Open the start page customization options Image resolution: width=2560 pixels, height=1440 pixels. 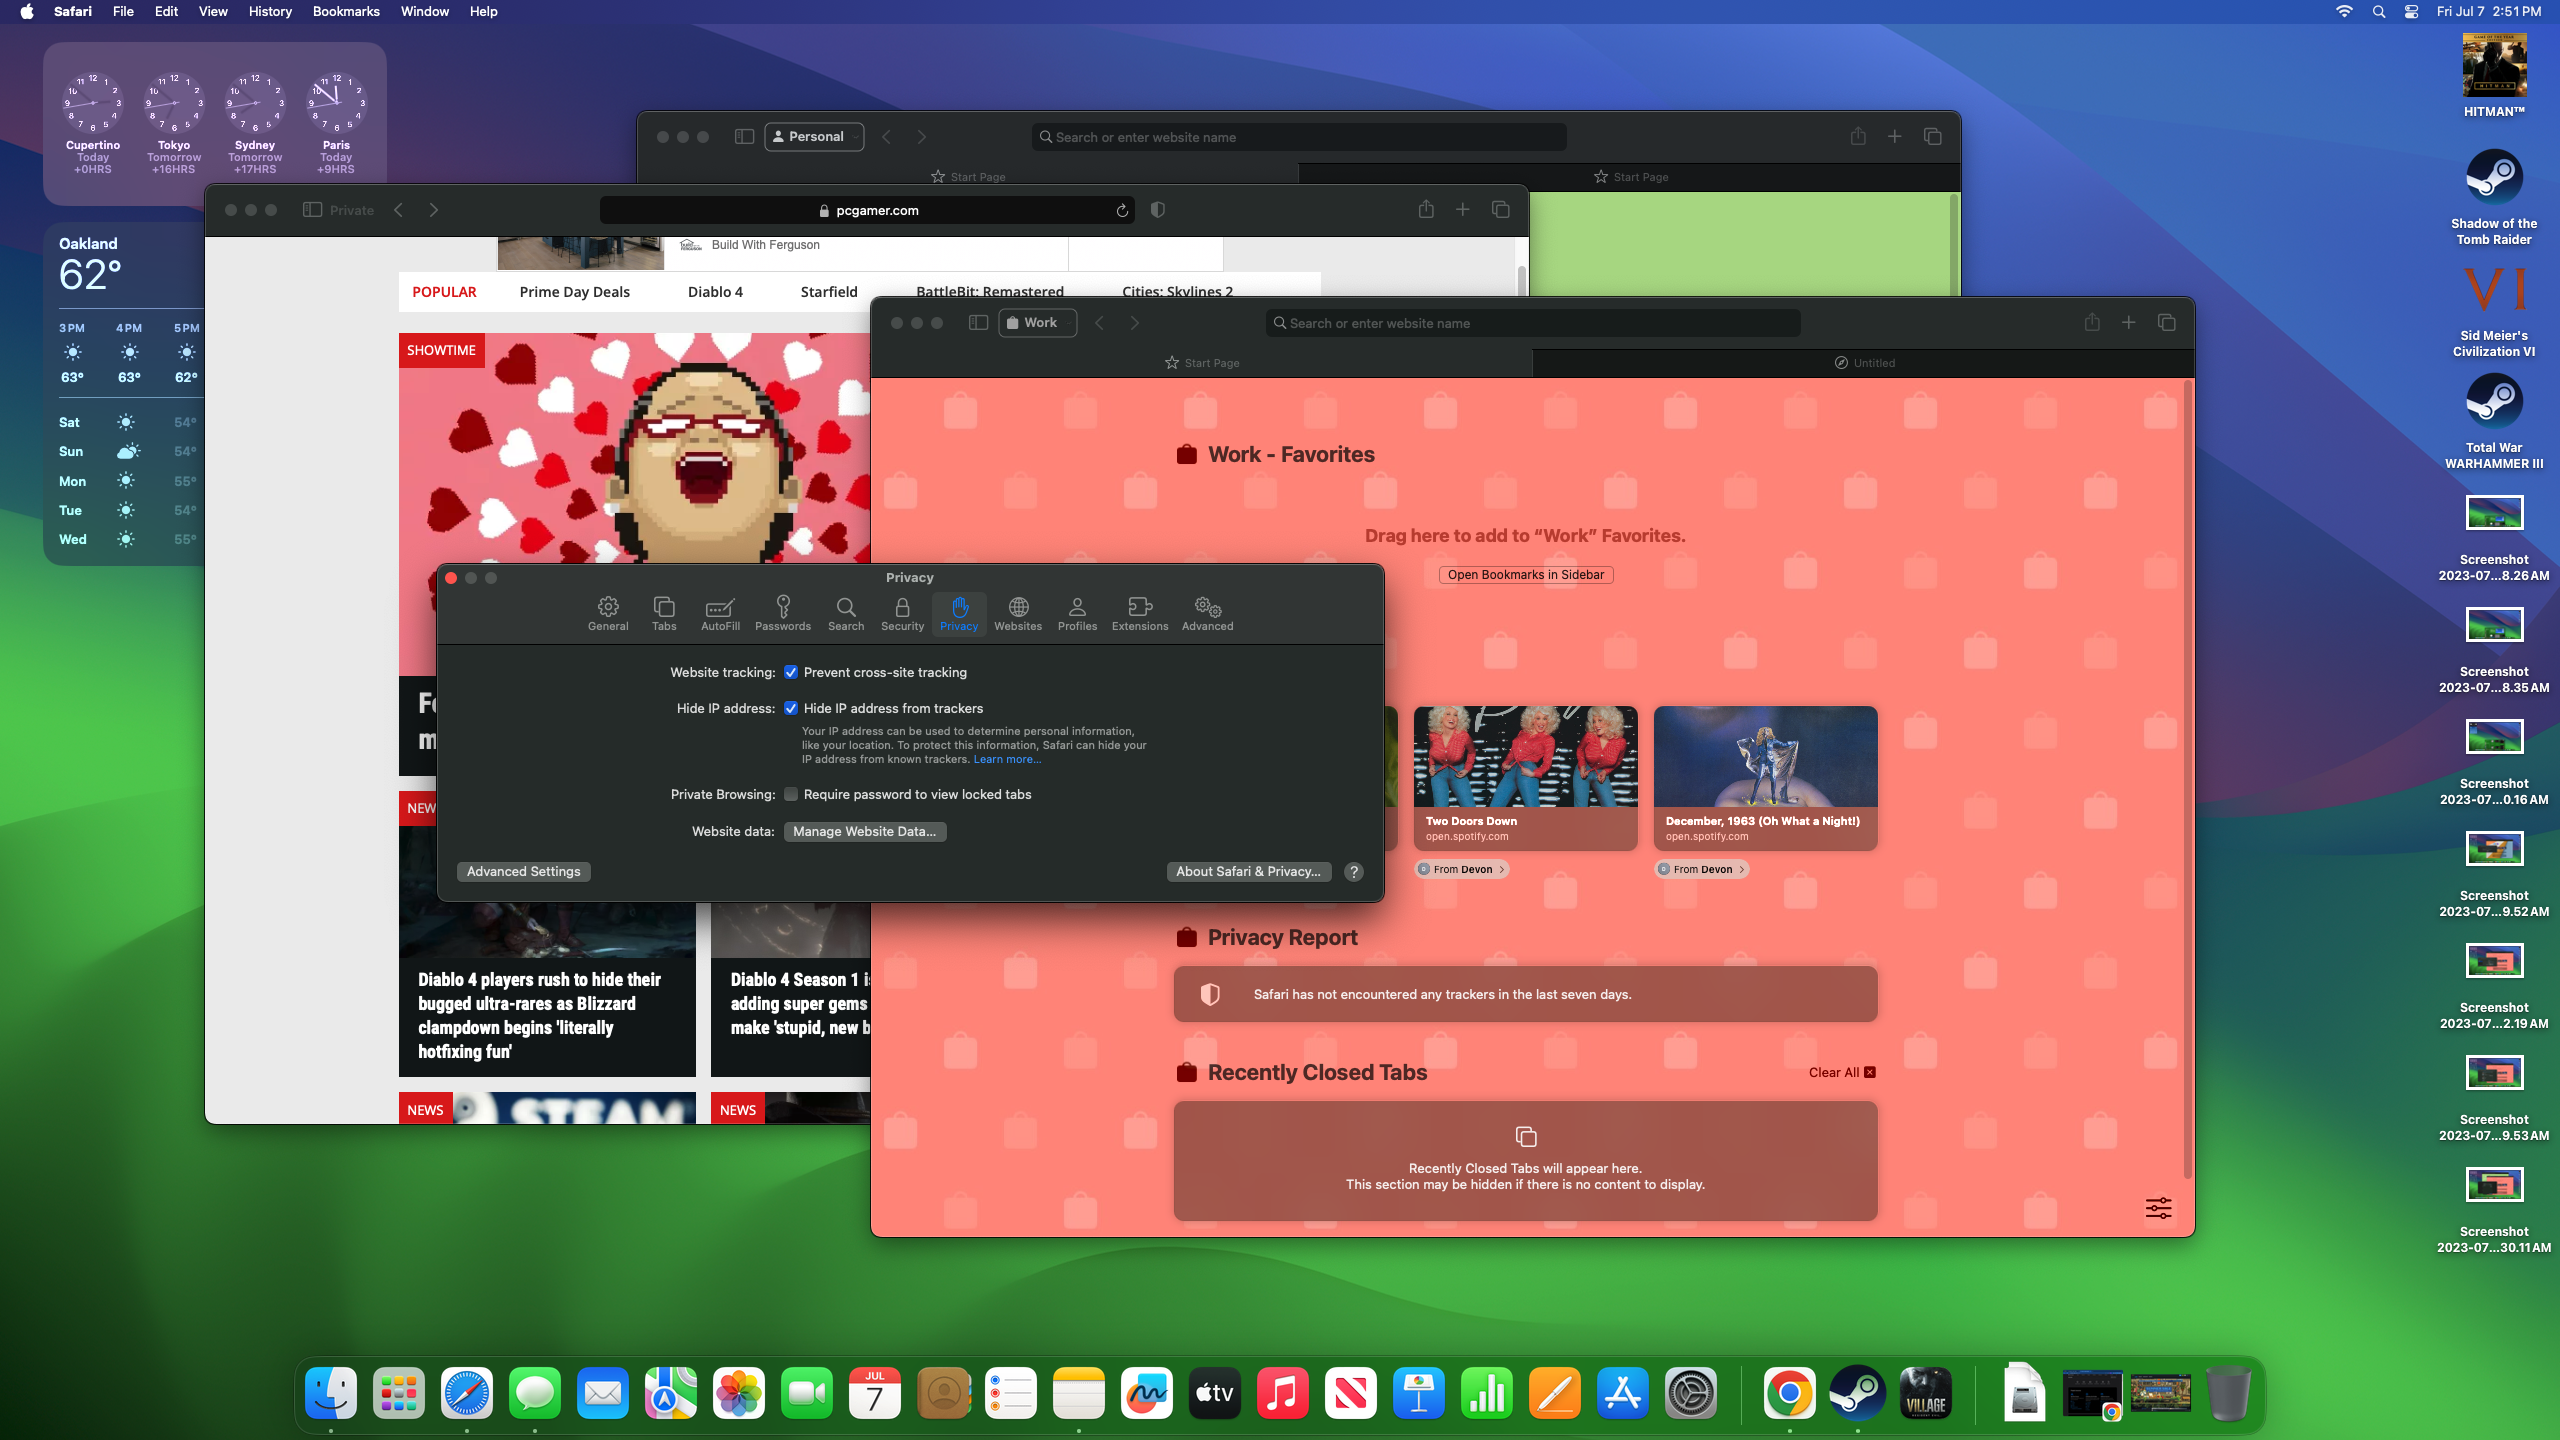[x=2158, y=1208]
